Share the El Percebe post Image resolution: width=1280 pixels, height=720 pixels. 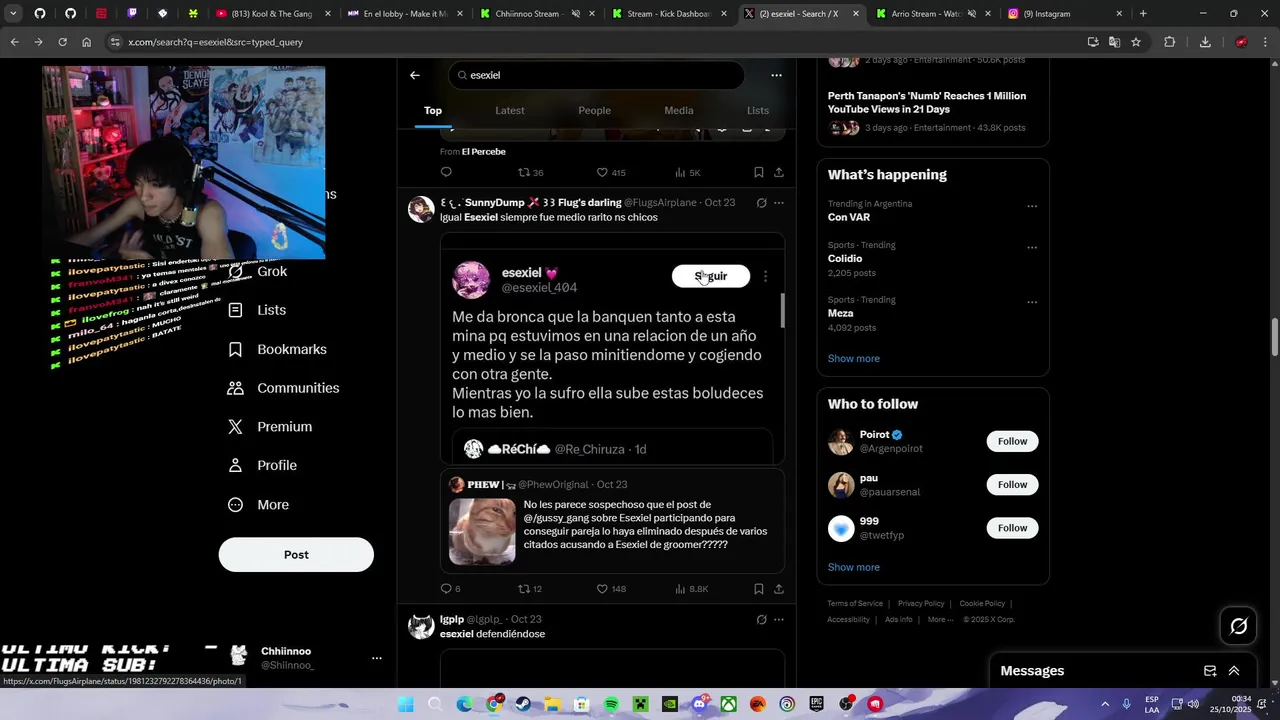779,173
